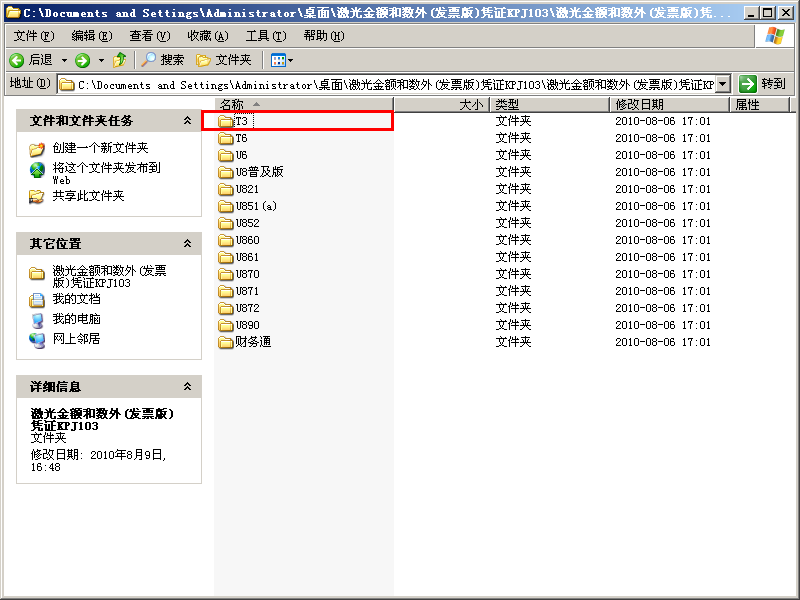
Task: Click the green Forward arrow icon
Action: pyautogui.click(x=82, y=60)
